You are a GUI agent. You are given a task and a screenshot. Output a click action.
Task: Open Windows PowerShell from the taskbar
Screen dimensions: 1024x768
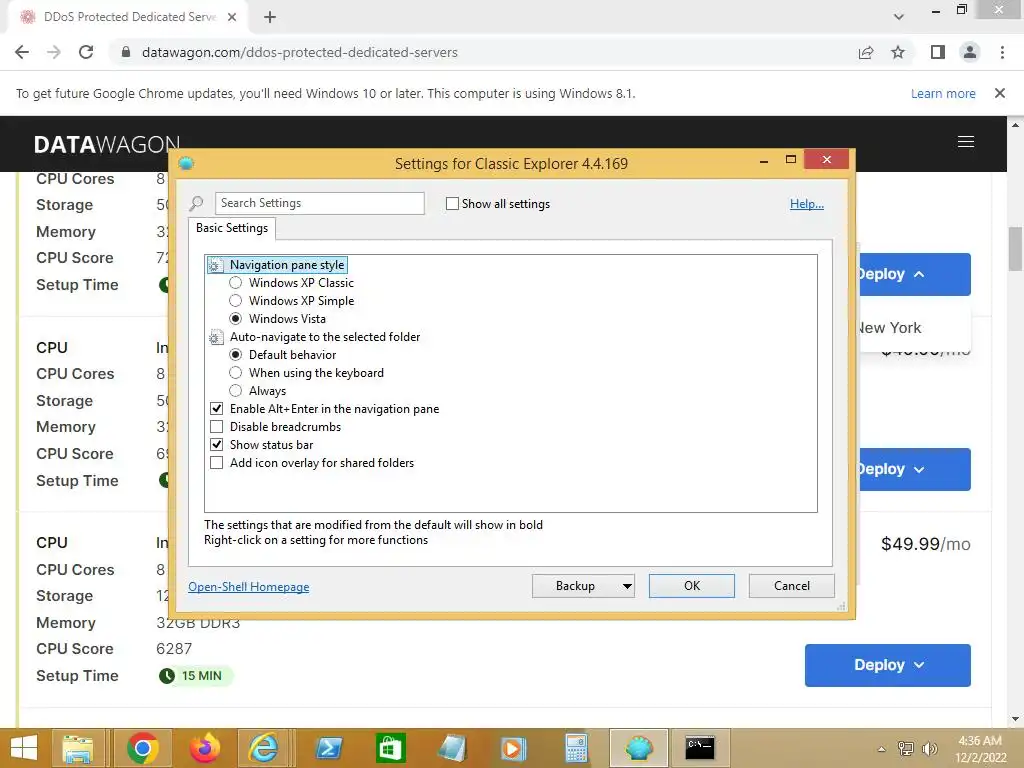[x=328, y=748]
